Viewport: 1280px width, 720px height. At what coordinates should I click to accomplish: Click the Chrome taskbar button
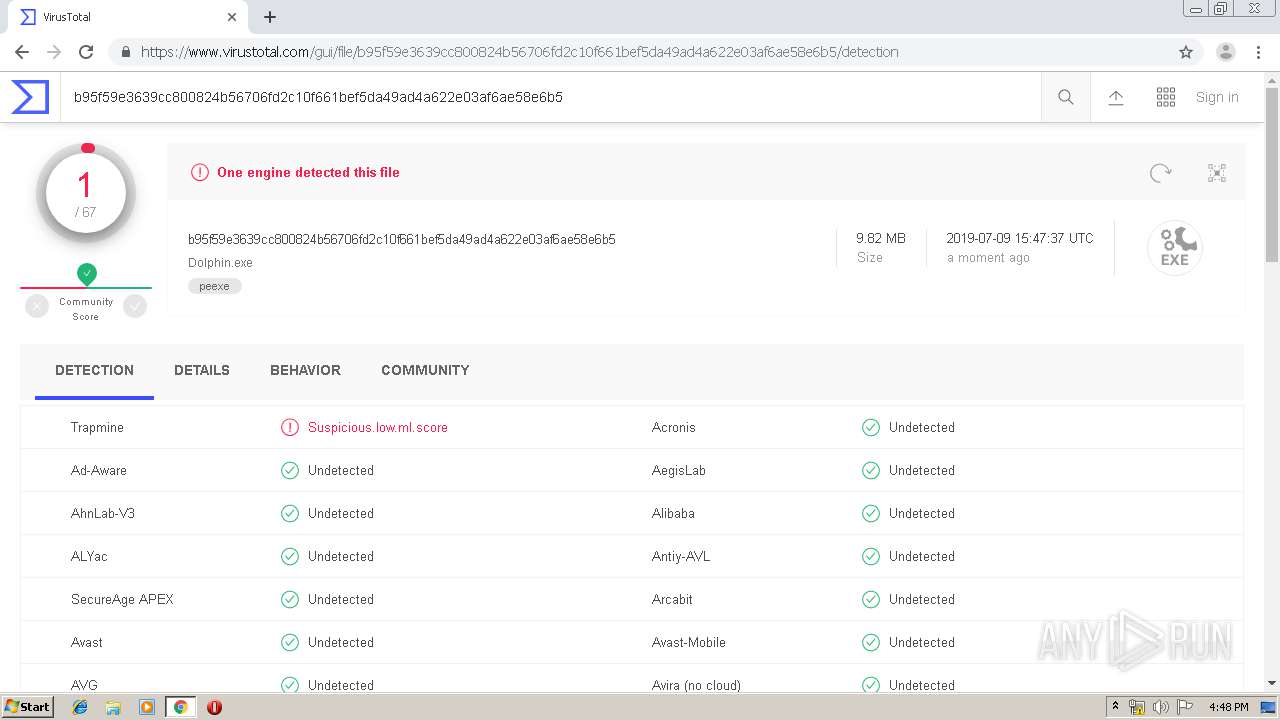pyautogui.click(x=180, y=707)
